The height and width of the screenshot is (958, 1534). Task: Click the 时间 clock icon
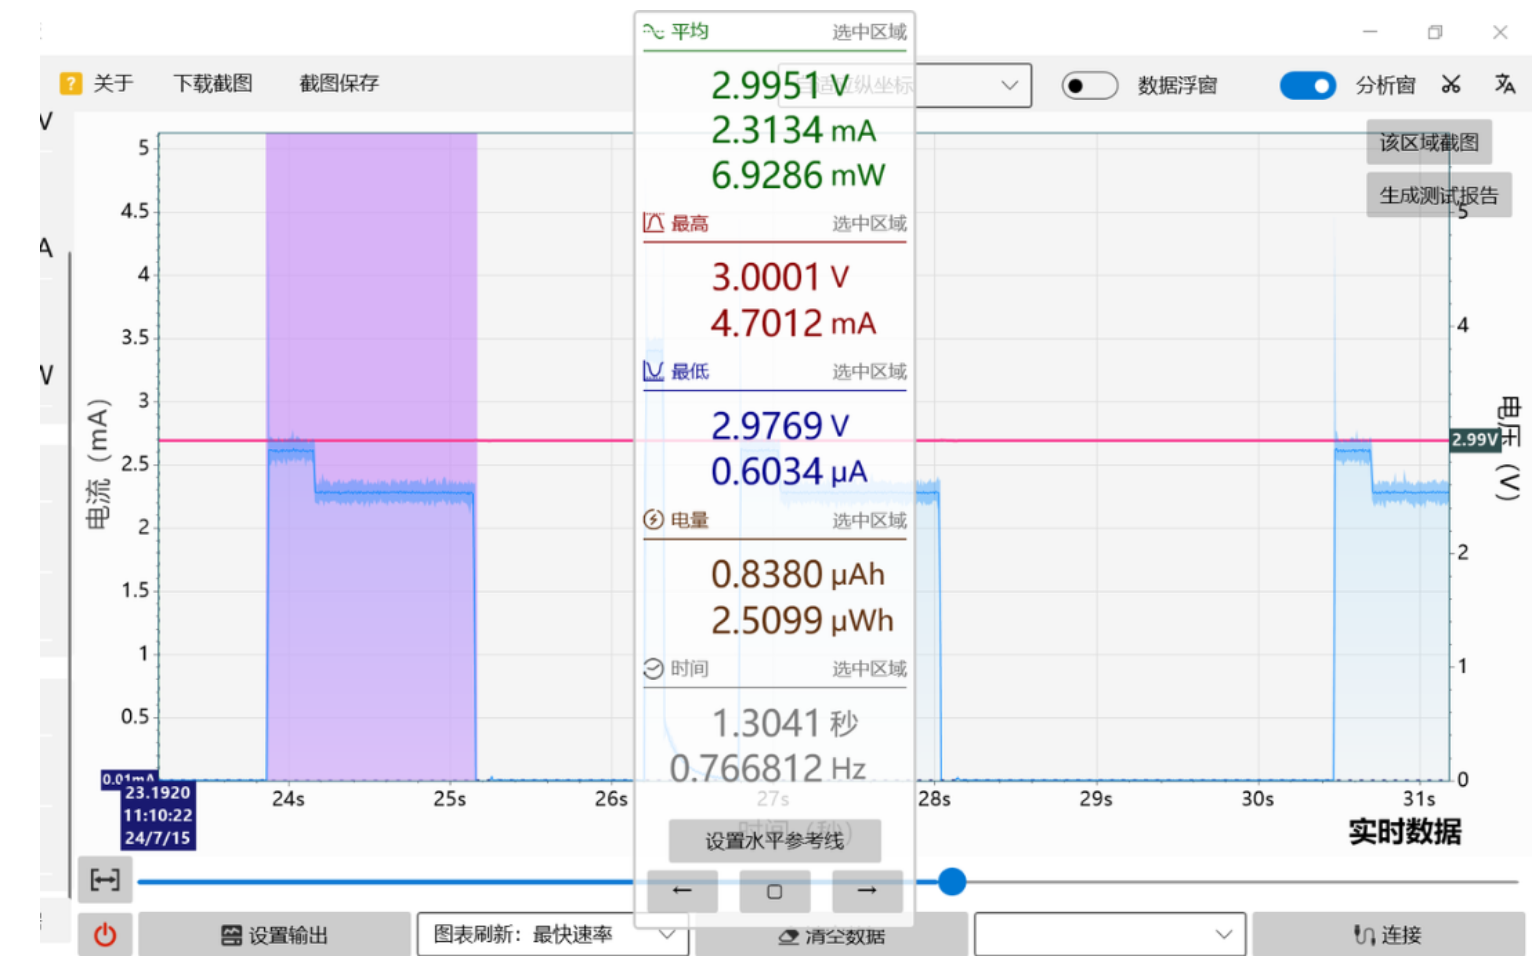pos(653,668)
